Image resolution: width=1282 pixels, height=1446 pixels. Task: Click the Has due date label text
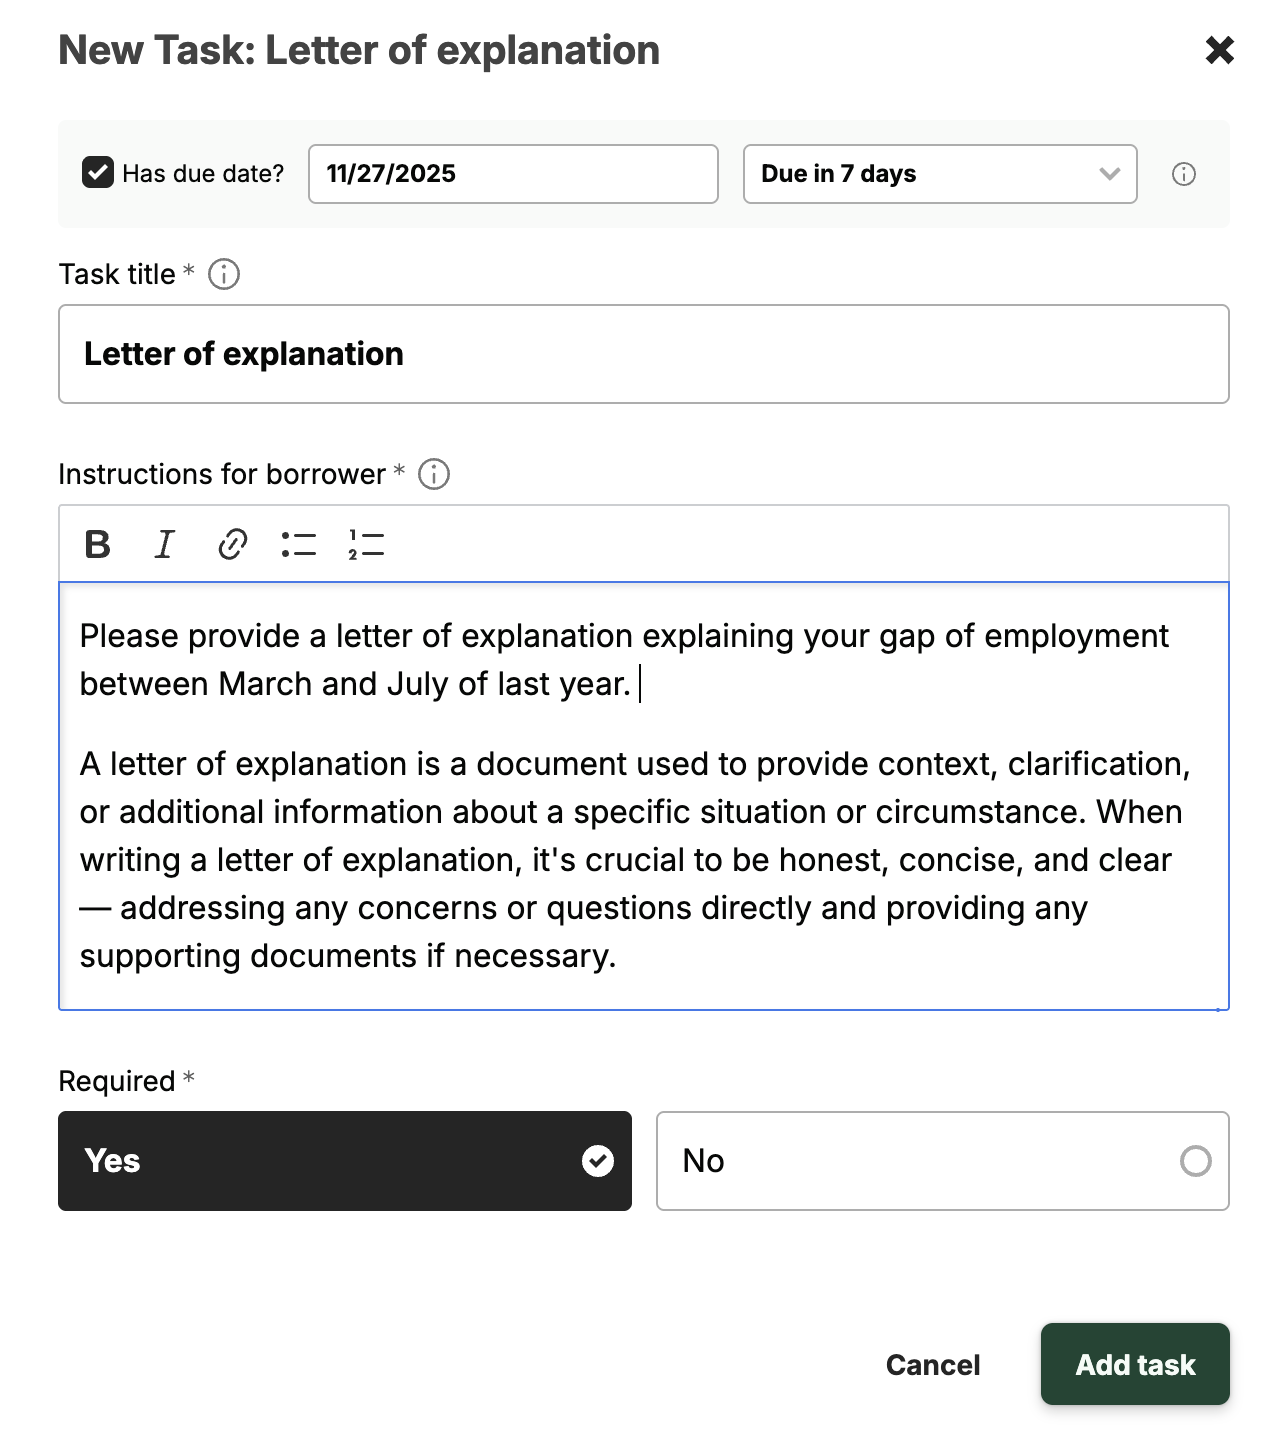203,174
